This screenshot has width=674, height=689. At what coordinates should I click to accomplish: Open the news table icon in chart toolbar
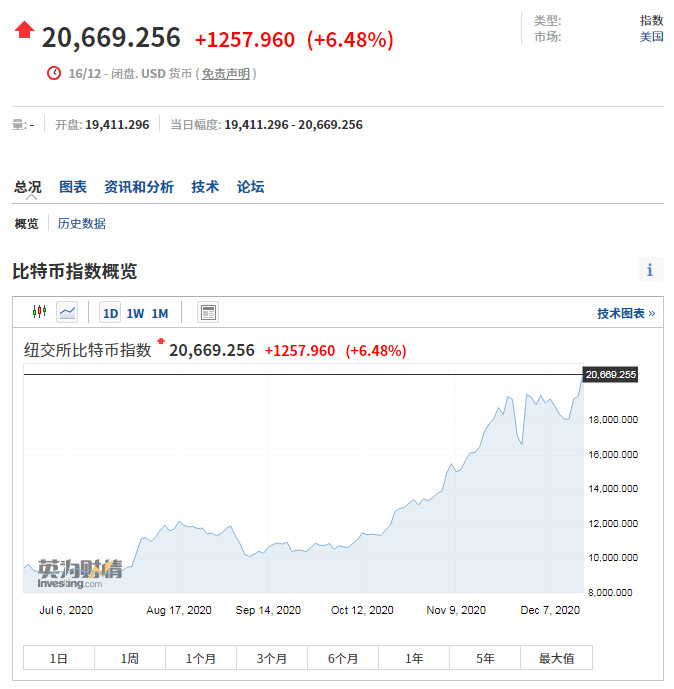pos(208,312)
